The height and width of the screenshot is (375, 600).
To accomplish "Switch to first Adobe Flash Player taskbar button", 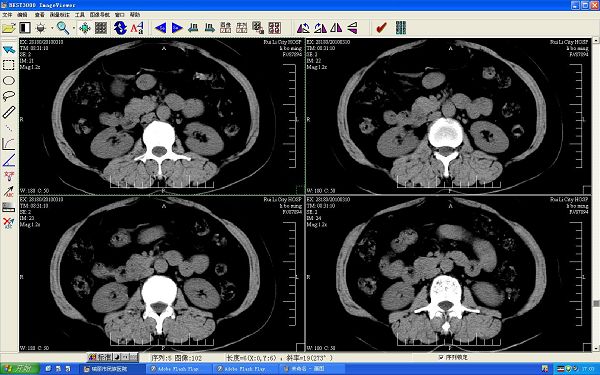I will click(178, 369).
